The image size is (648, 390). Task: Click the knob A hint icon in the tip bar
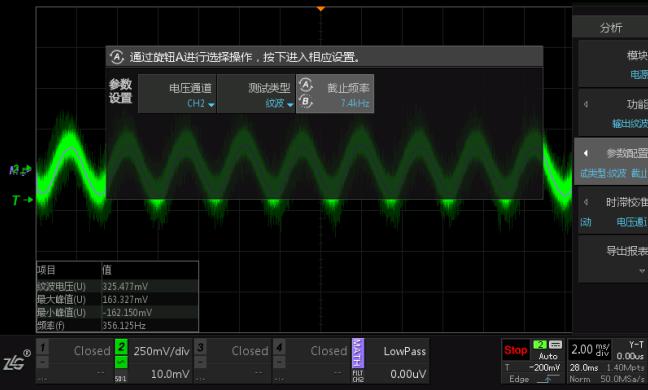coord(117,57)
